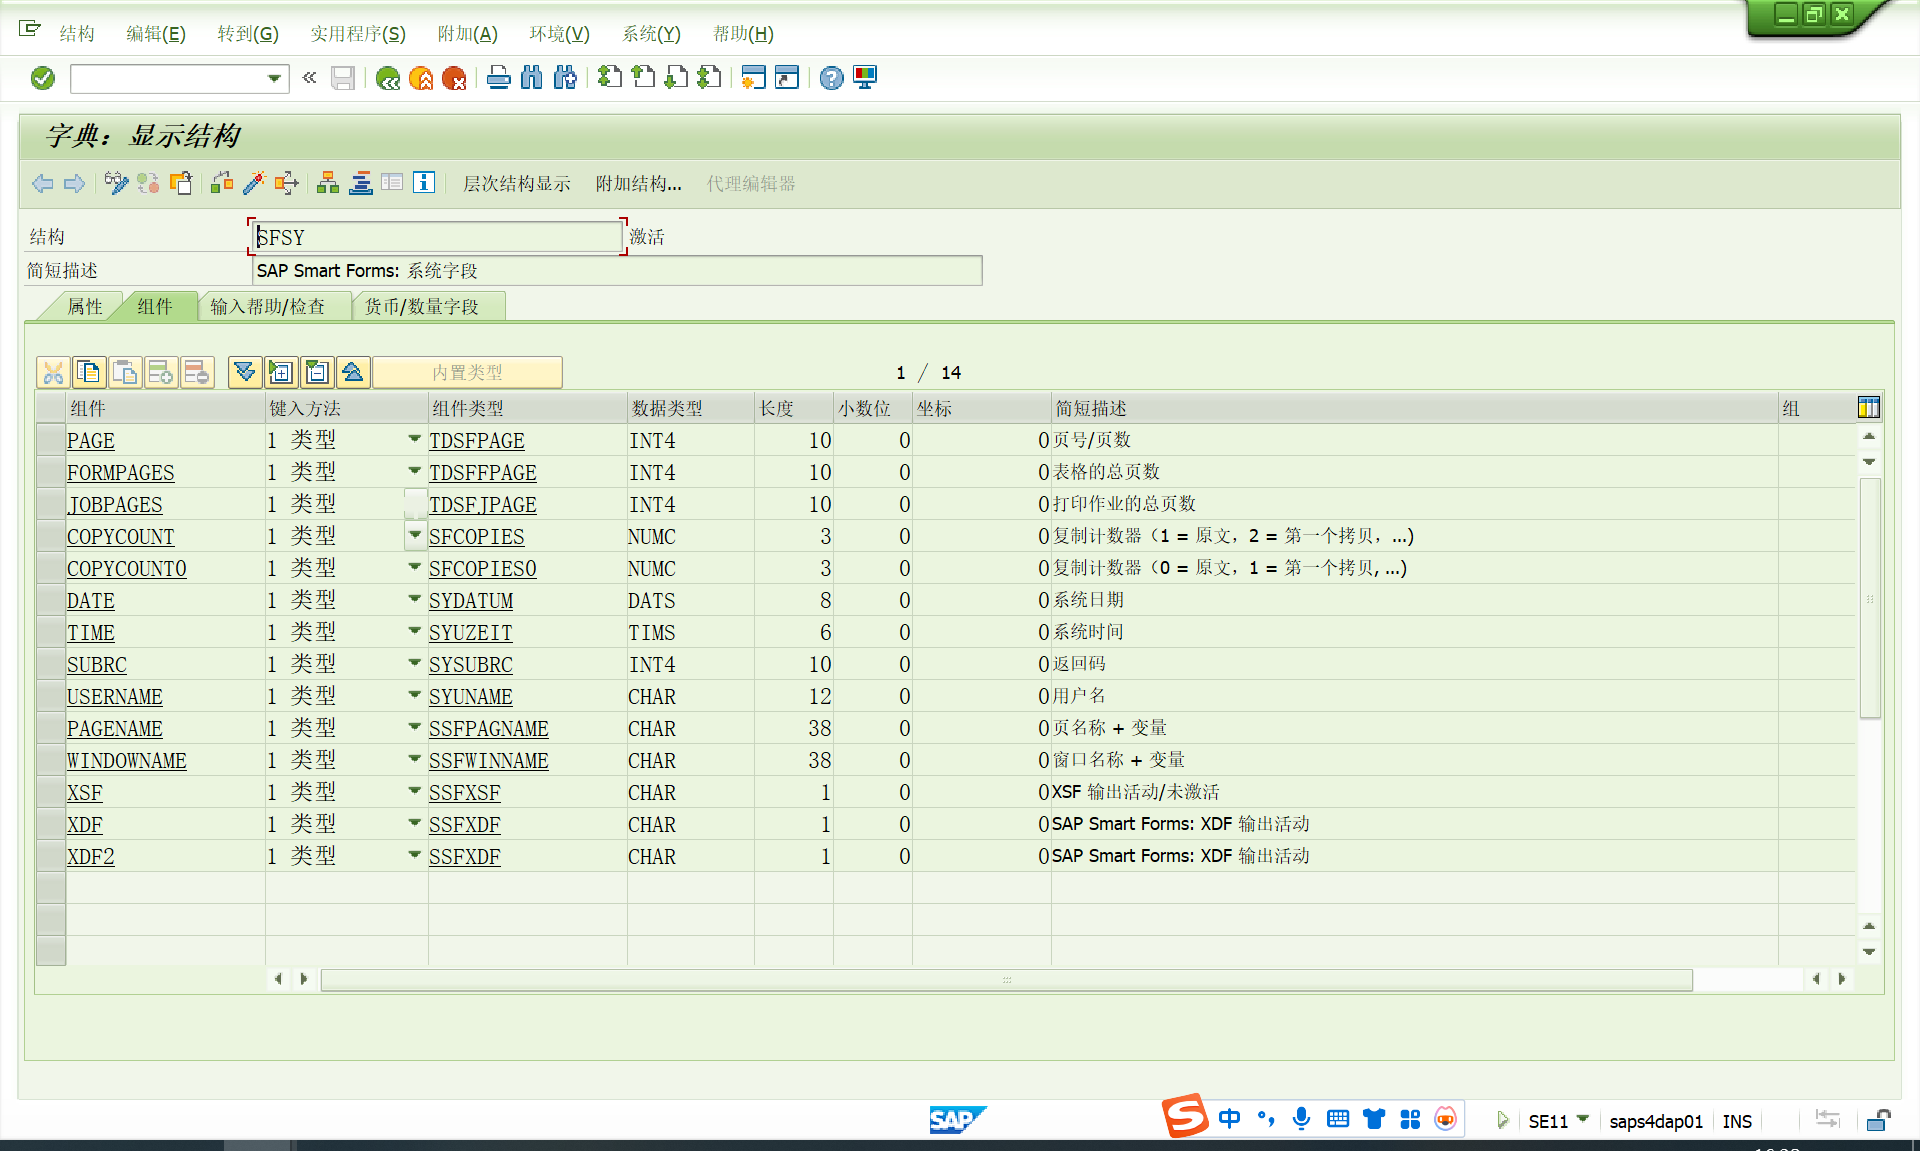The height and width of the screenshot is (1151, 1920).
Task: Click the red Cancel icon
Action: (454, 78)
